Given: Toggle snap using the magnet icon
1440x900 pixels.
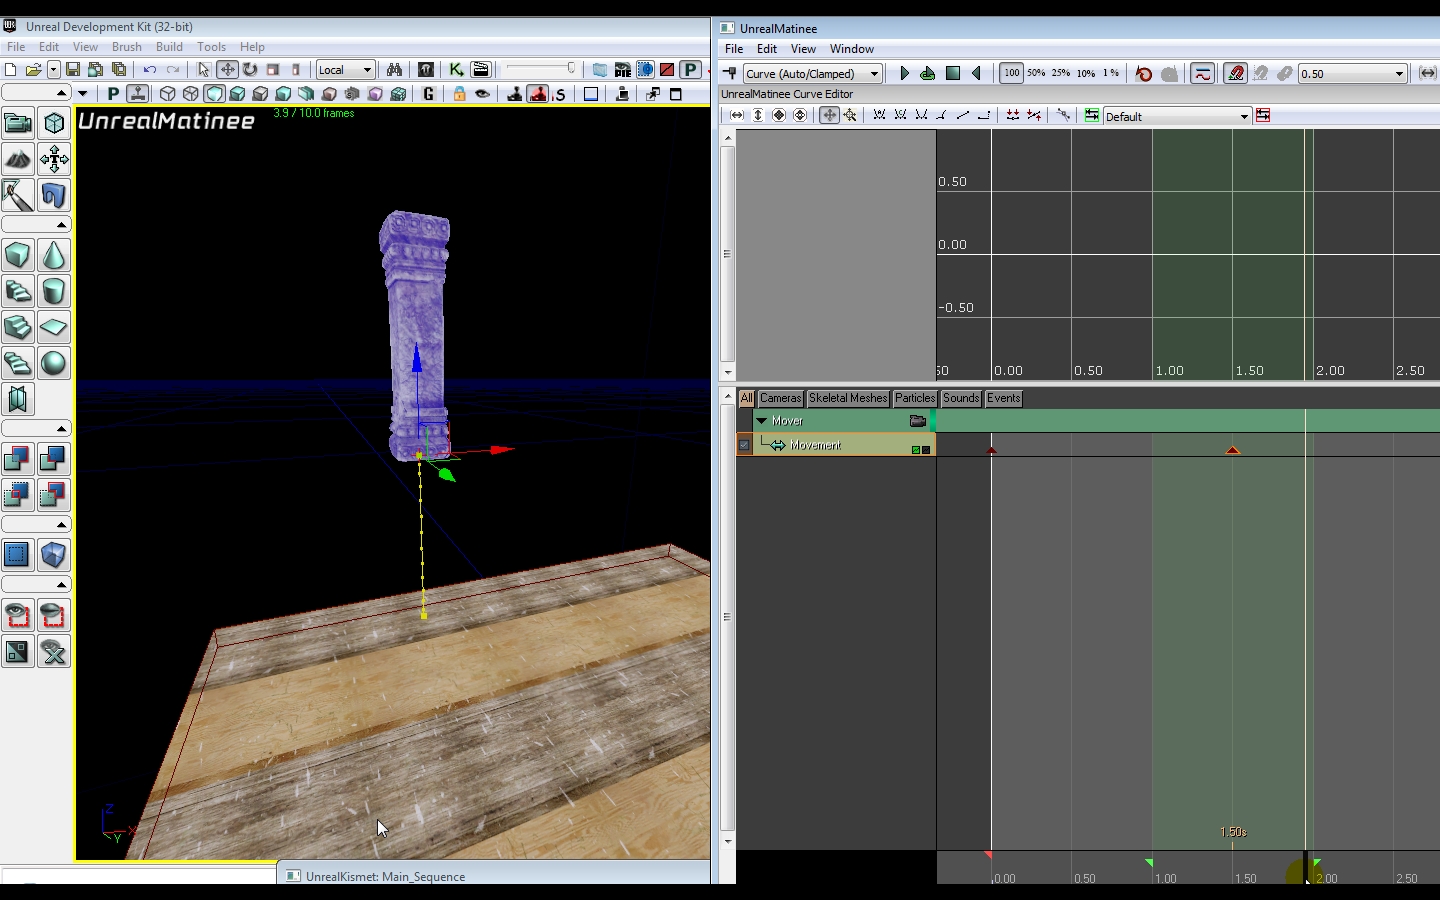Looking at the screenshot, I should coord(1236,73).
